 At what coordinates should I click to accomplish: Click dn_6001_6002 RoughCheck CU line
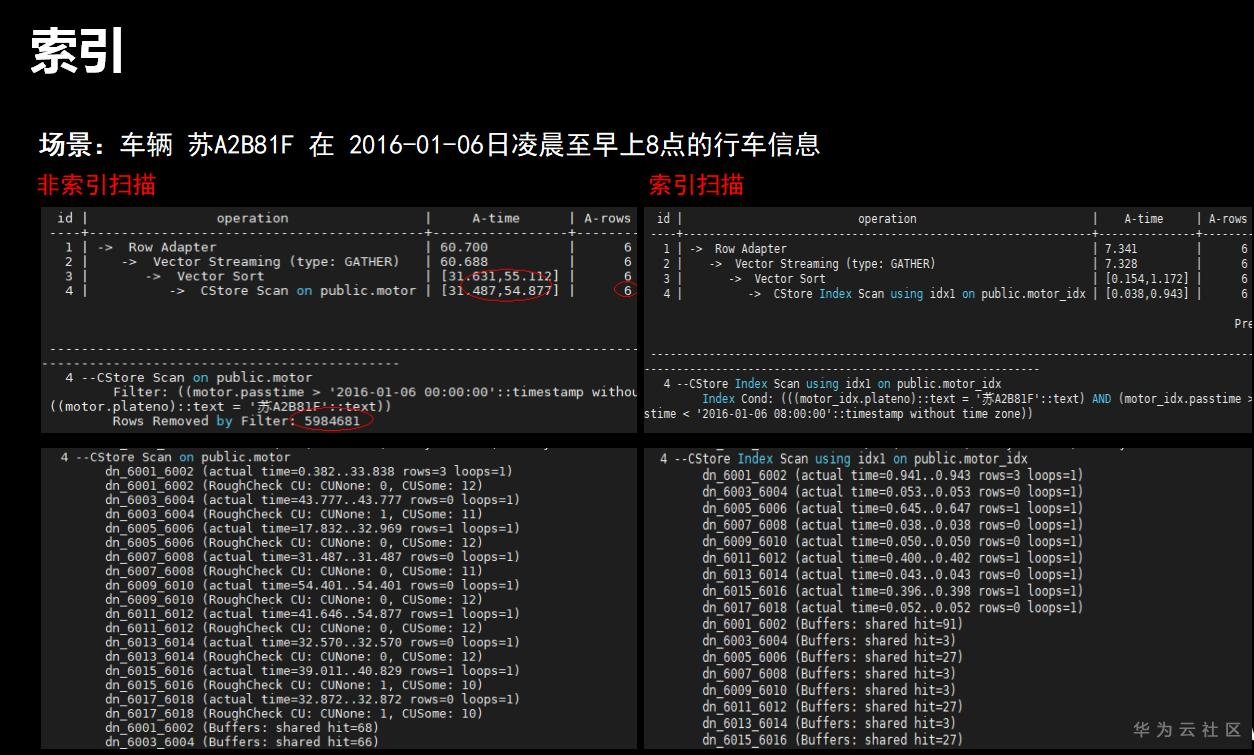click(x=293, y=485)
